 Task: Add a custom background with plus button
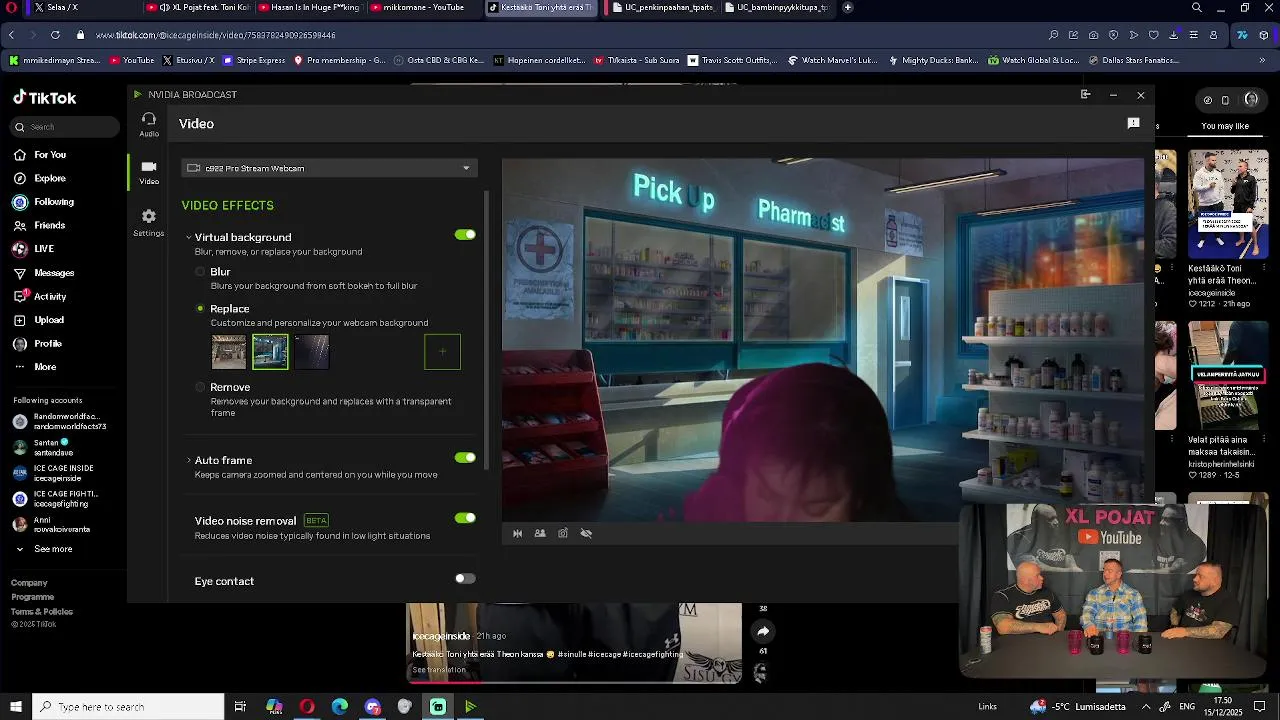click(442, 352)
